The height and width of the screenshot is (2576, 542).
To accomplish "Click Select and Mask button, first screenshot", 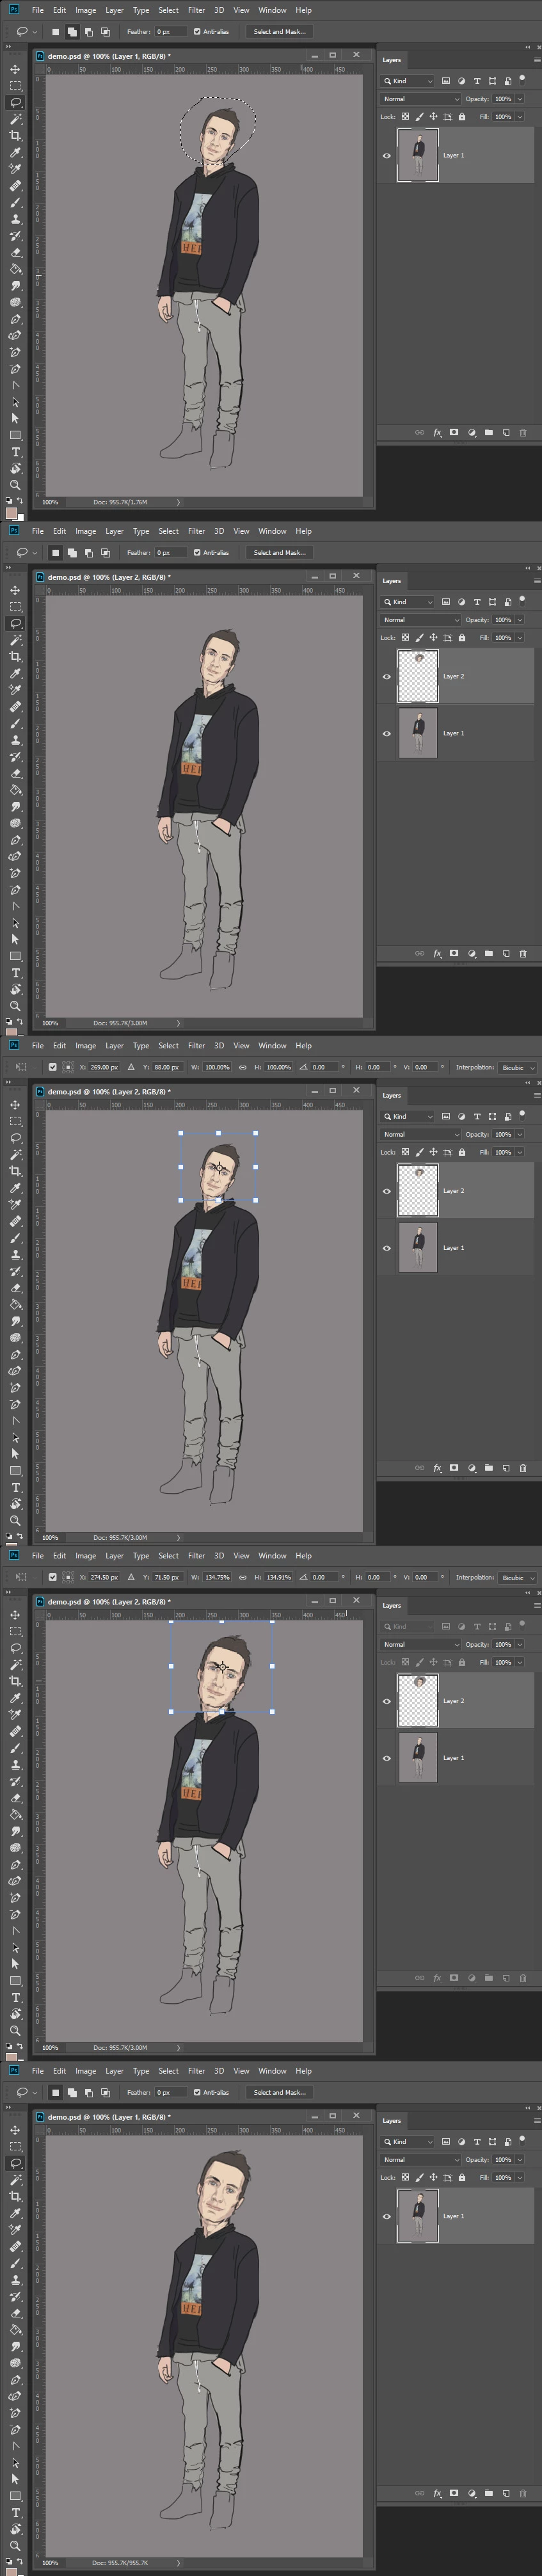I will (279, 32).
